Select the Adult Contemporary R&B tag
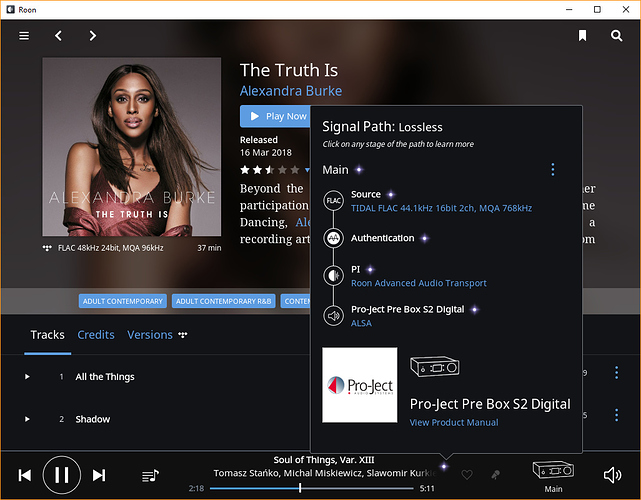Screen dimensions: 641x500 pyautogui.click(x=224, y=301)
